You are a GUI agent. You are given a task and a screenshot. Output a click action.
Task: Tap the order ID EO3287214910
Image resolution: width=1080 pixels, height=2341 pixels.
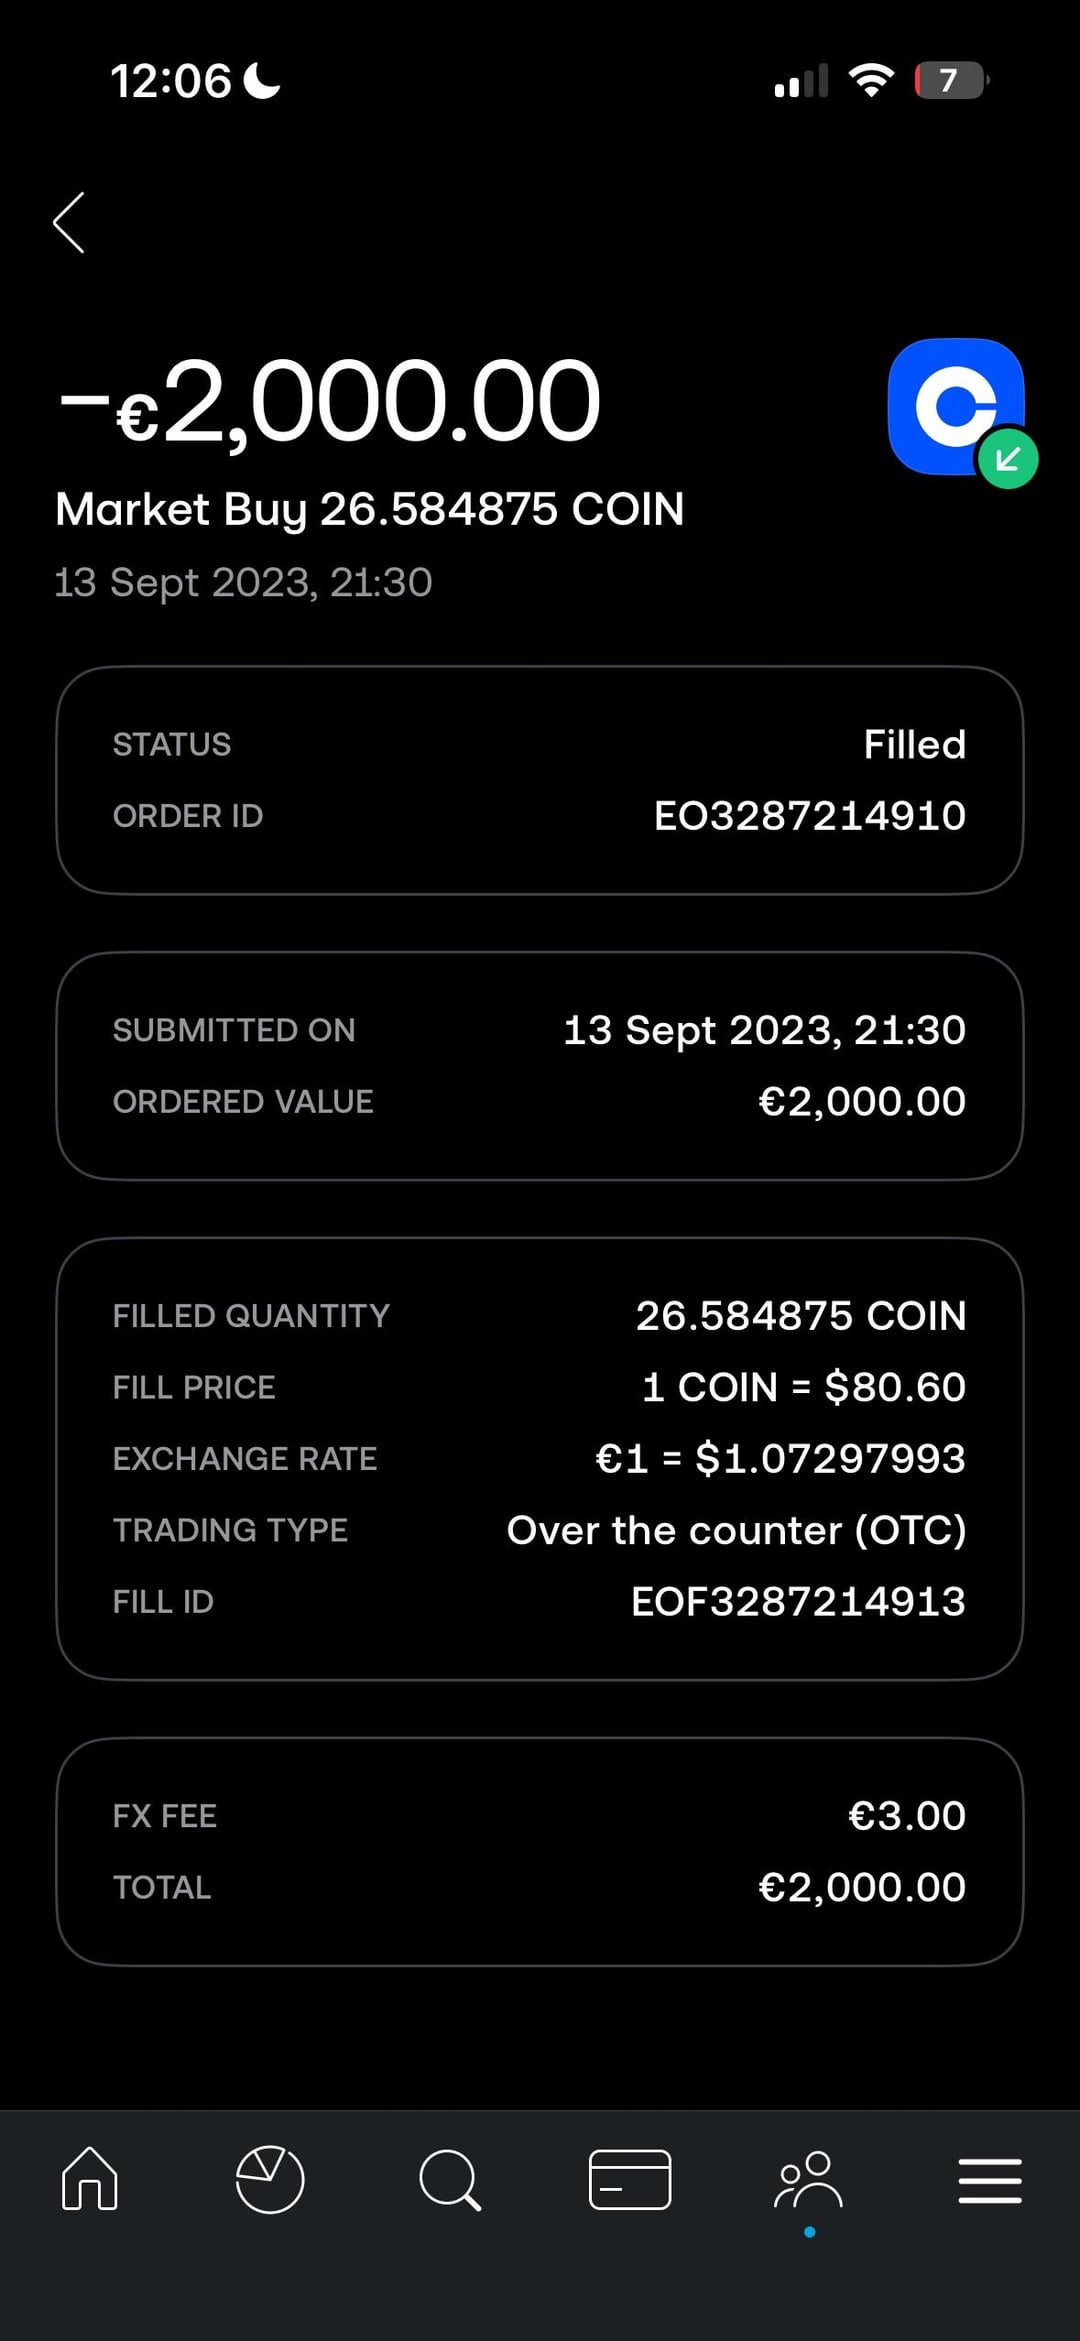[809, 816]
